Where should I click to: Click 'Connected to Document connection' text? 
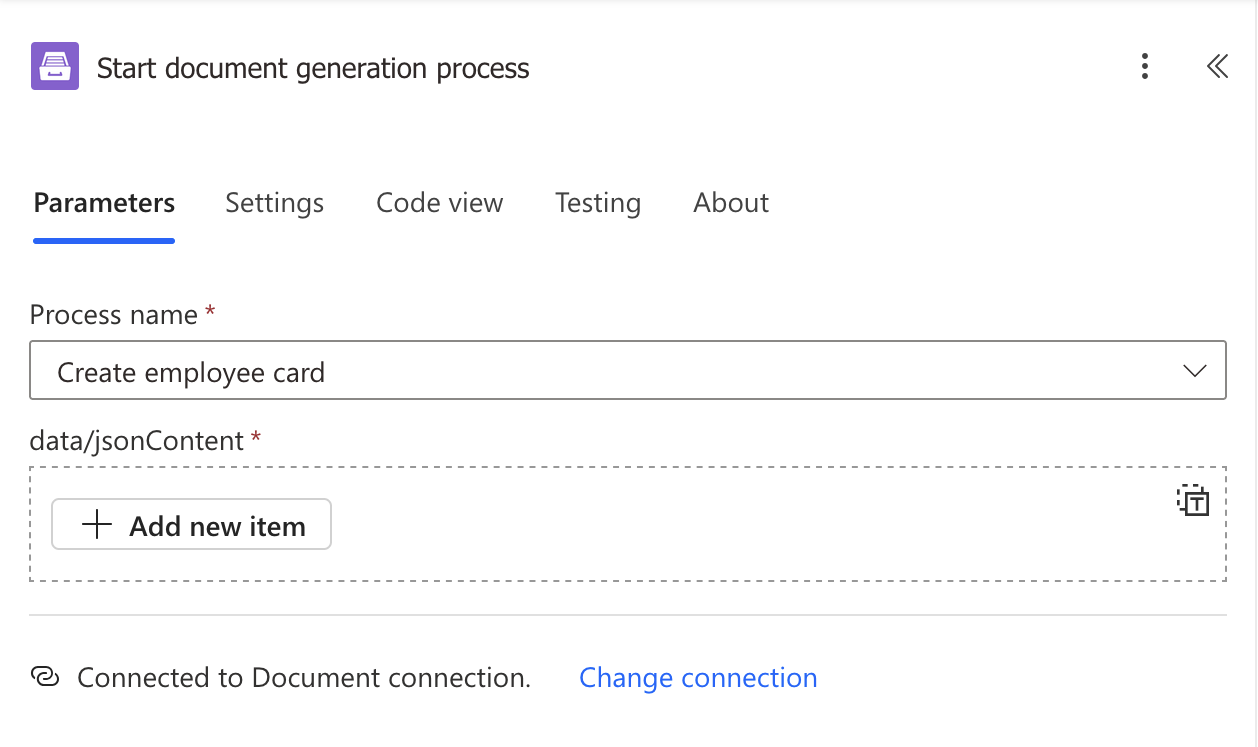[x=303, y=677]
